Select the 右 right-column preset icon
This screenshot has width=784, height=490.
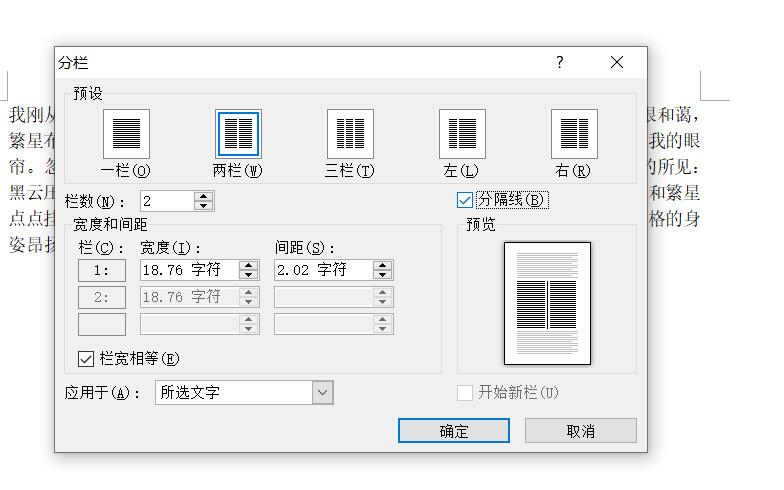574,134
